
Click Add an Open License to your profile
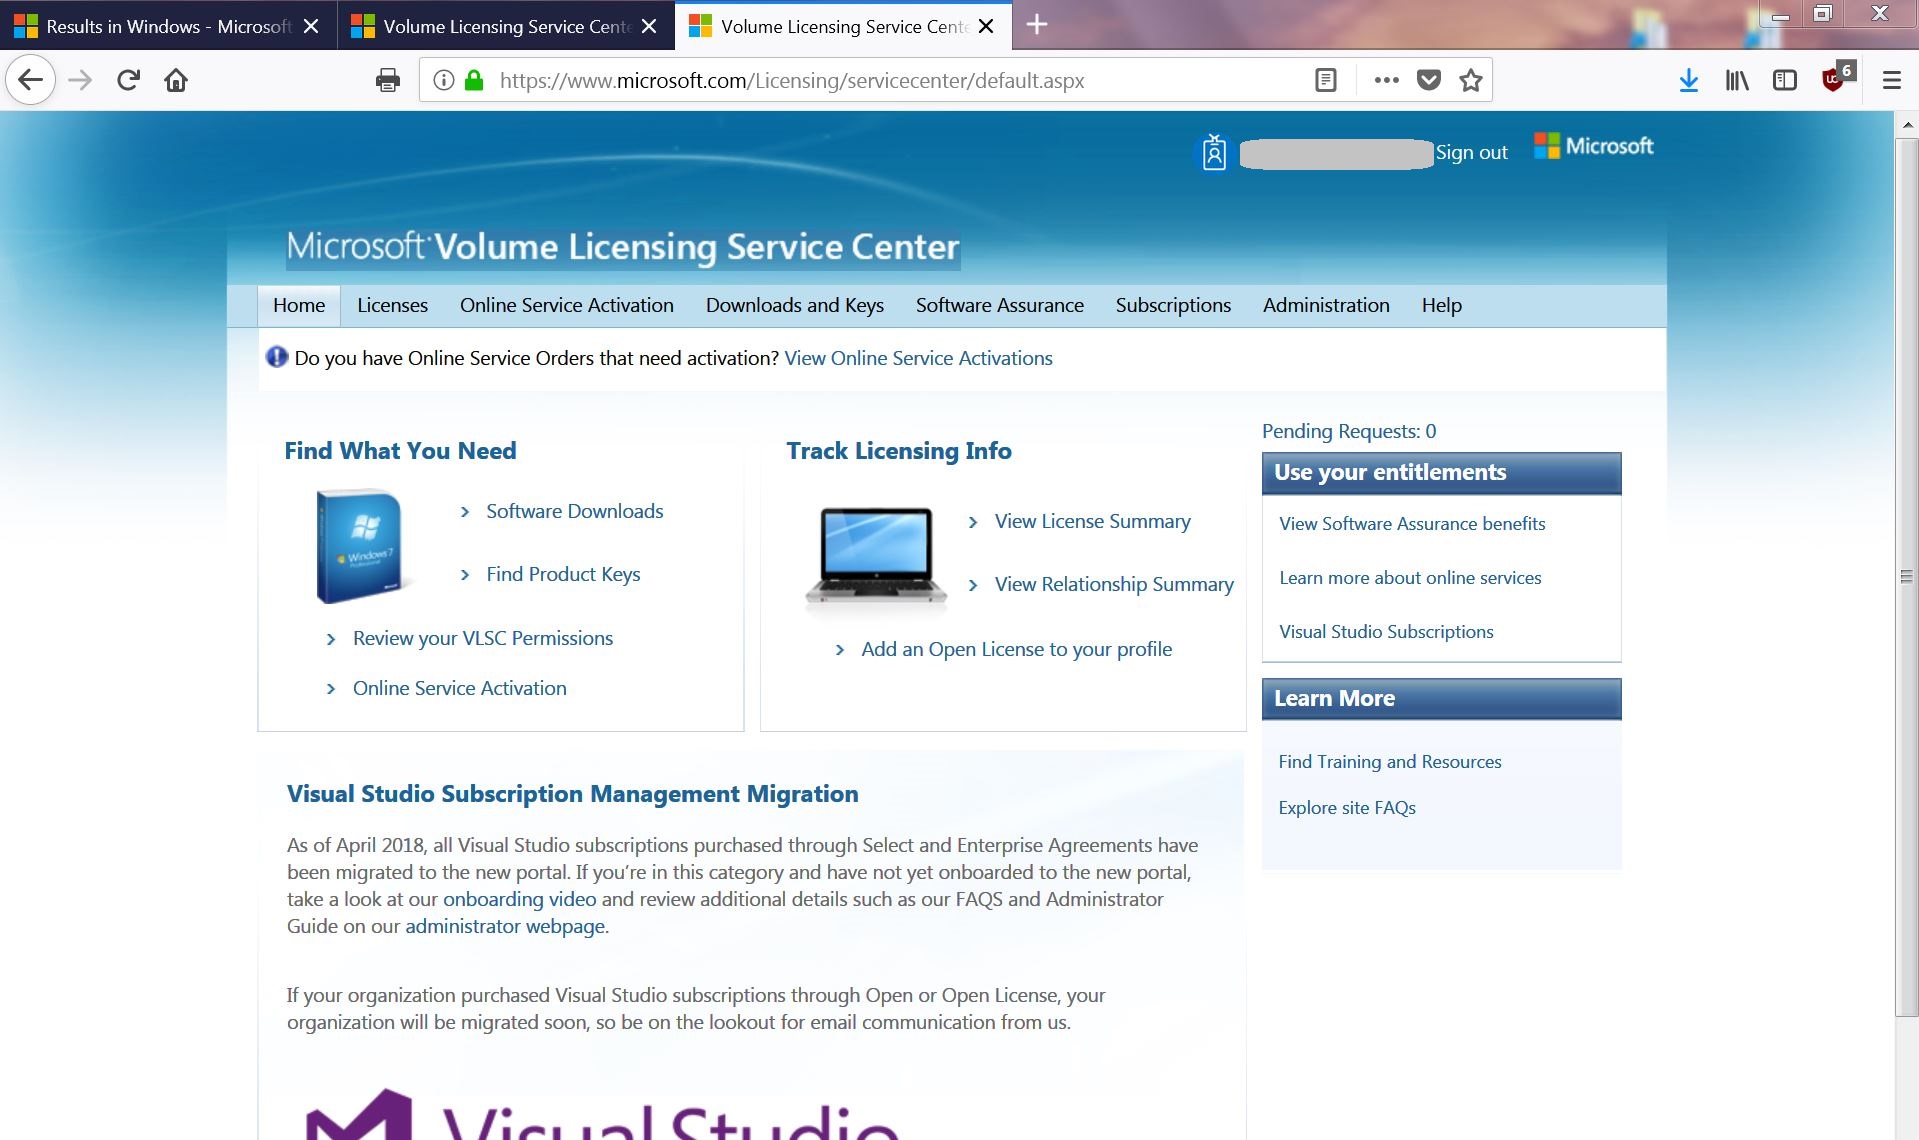1017,649
